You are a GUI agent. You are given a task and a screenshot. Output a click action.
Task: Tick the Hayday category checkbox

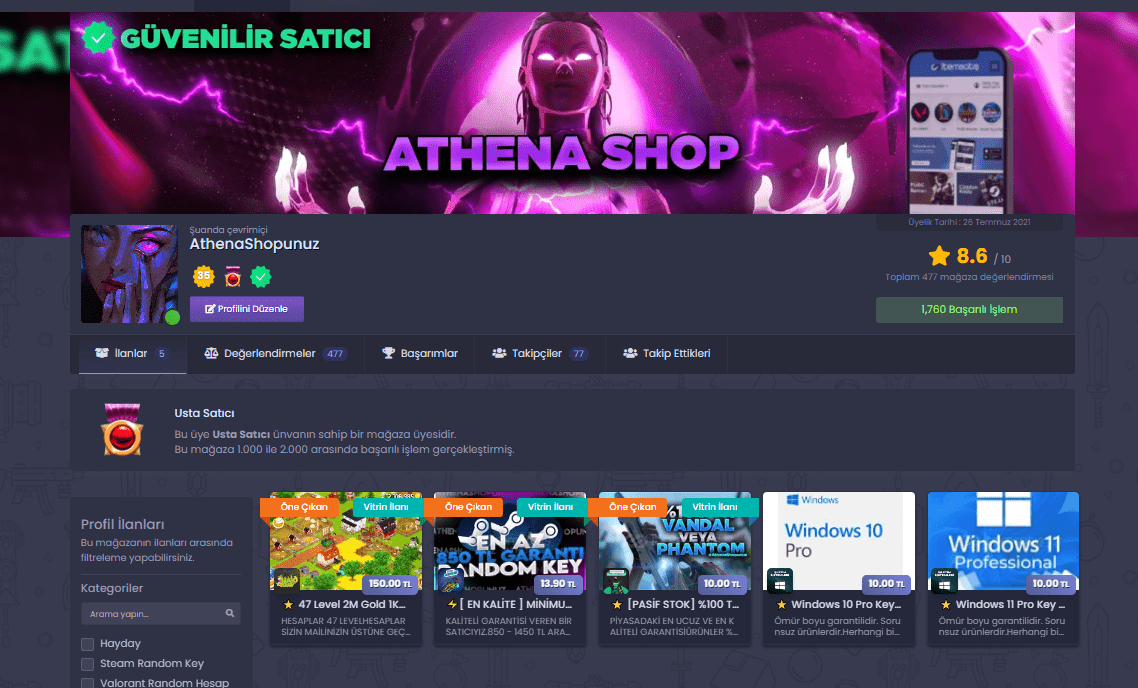88,644
